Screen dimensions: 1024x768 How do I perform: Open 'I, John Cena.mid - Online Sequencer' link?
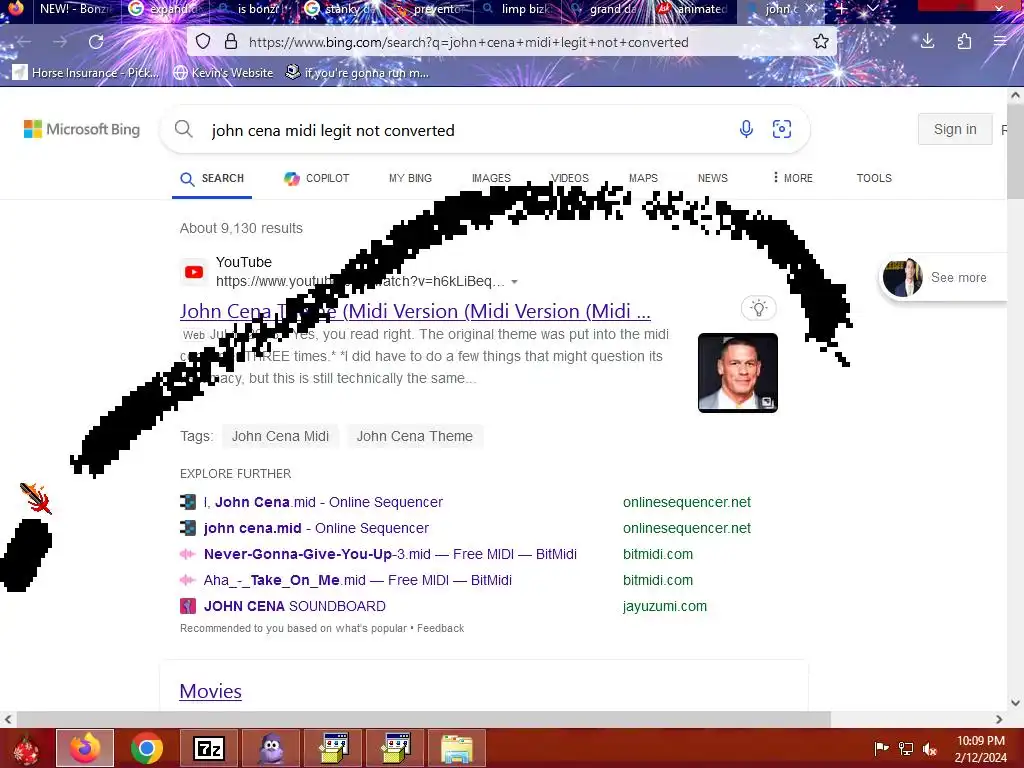click(323, 502)
